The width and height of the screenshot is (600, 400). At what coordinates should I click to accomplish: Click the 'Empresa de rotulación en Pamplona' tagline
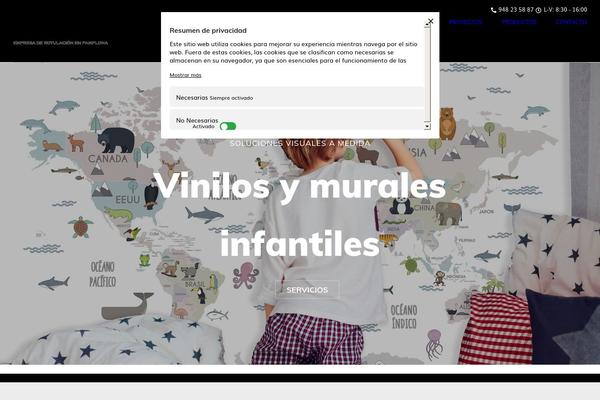[60, 43]
